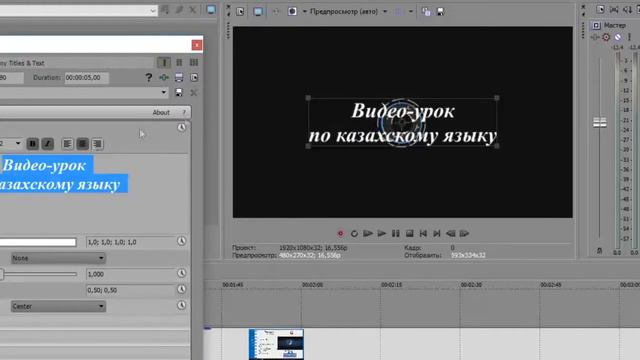Toggle the animation clock beside the Center dropdown
Image resolution: width=640 pixels, height=360 pixels.
click(x=182, y=305)
